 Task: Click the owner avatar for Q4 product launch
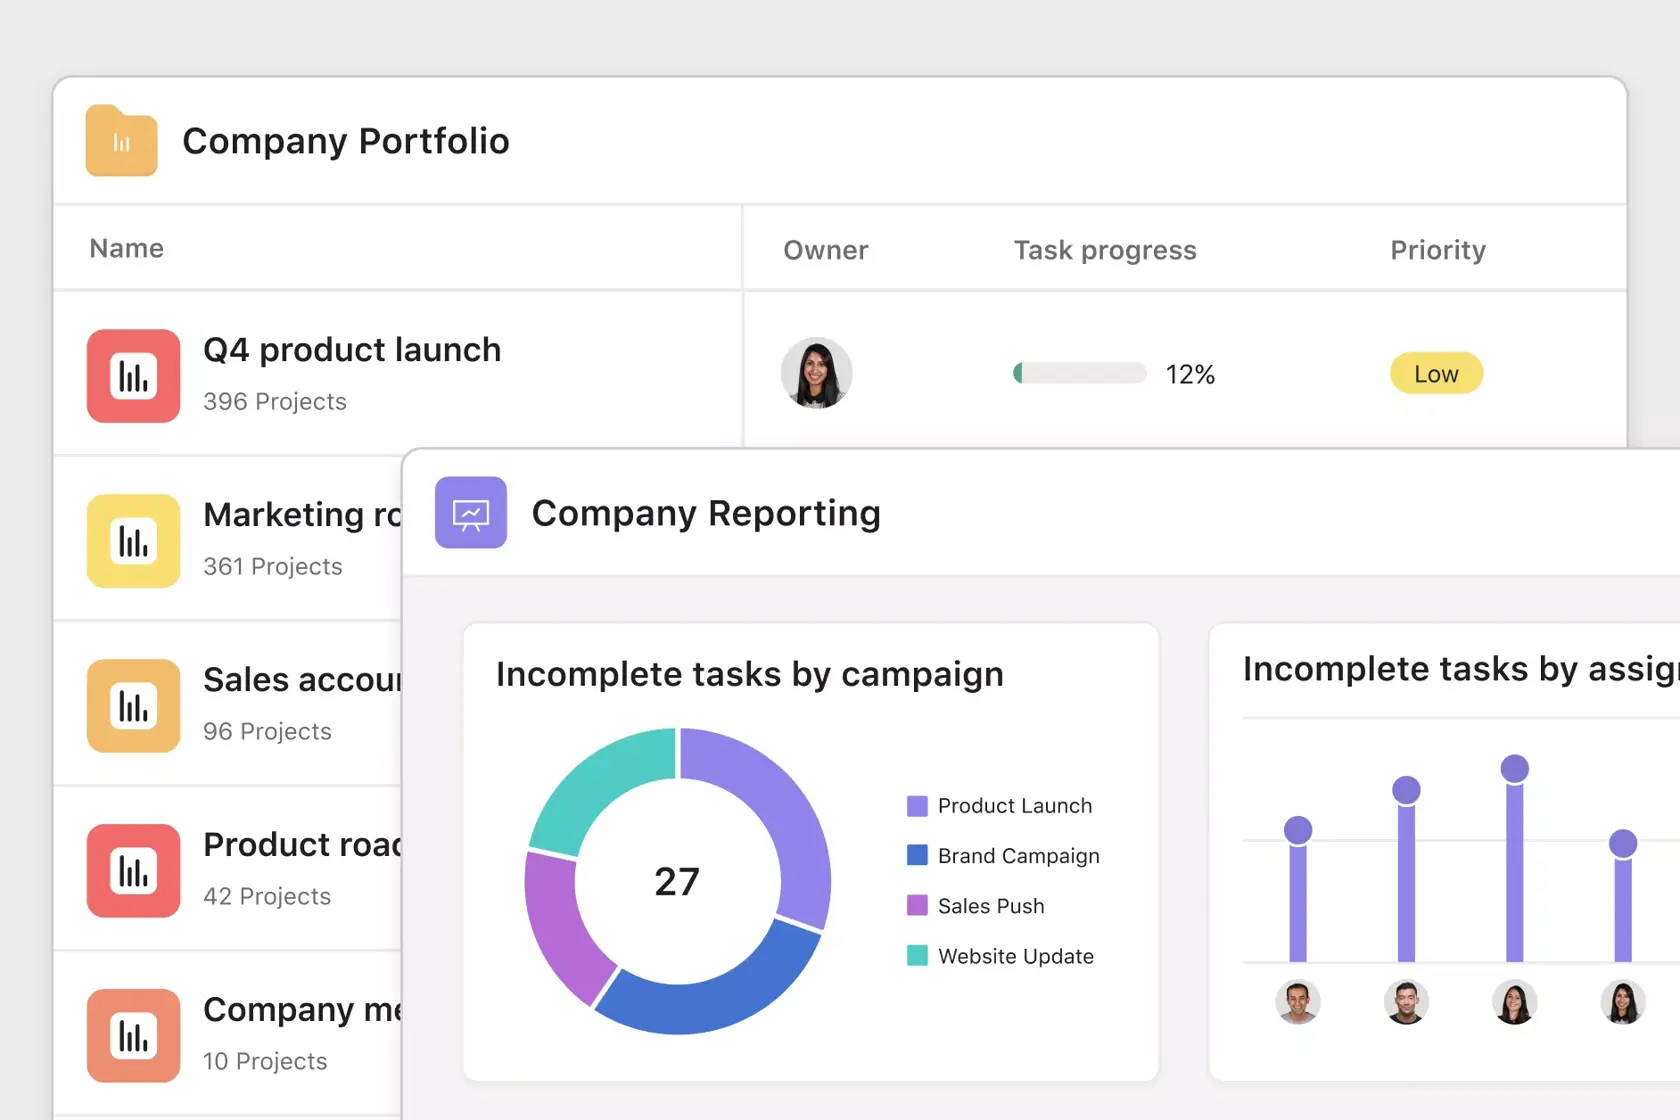(816, 373)
